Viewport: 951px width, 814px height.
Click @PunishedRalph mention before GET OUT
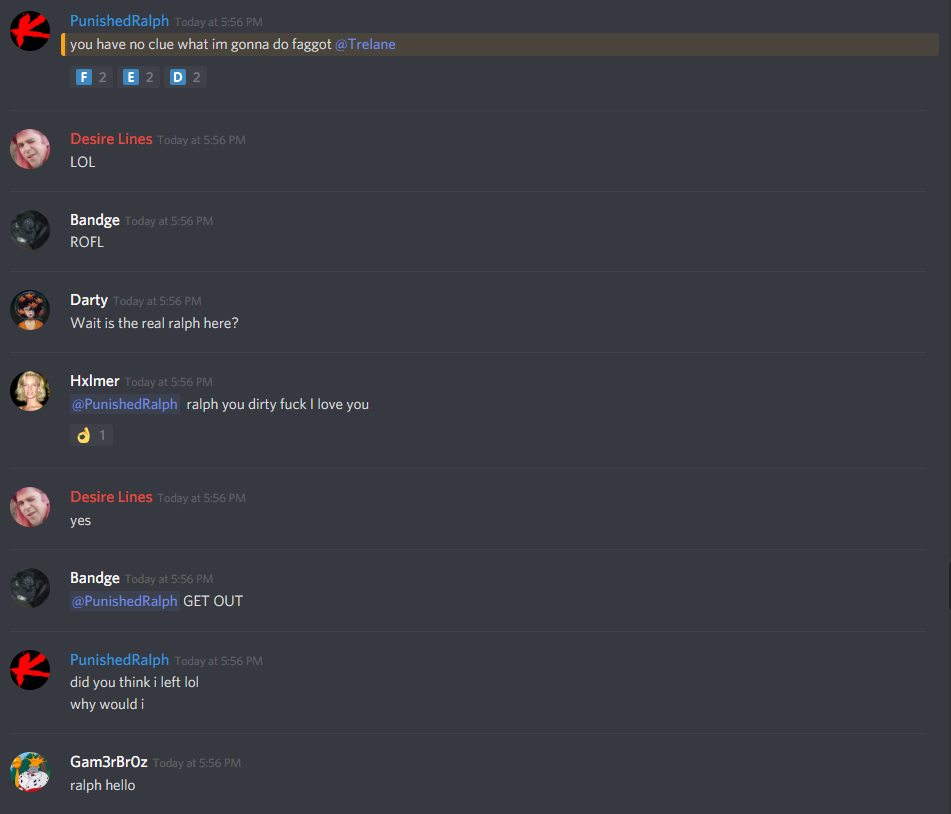pos(125,601)
